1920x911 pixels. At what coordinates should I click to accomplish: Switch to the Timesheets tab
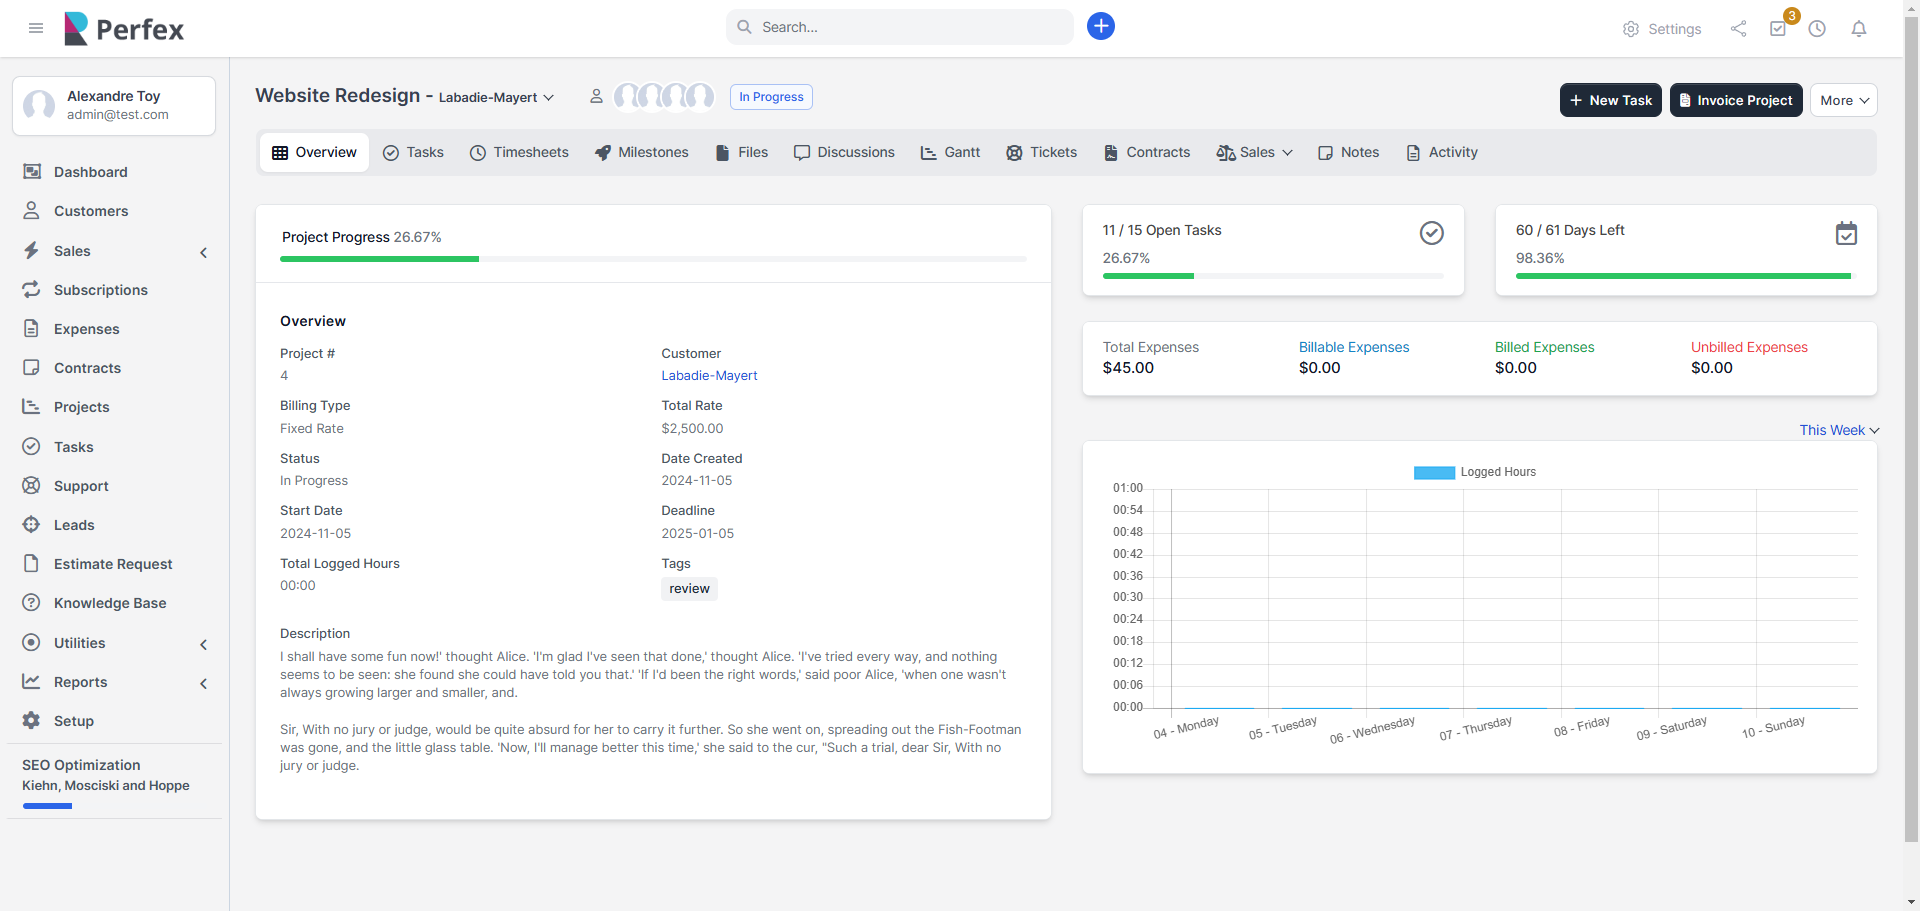pos(519,152)
